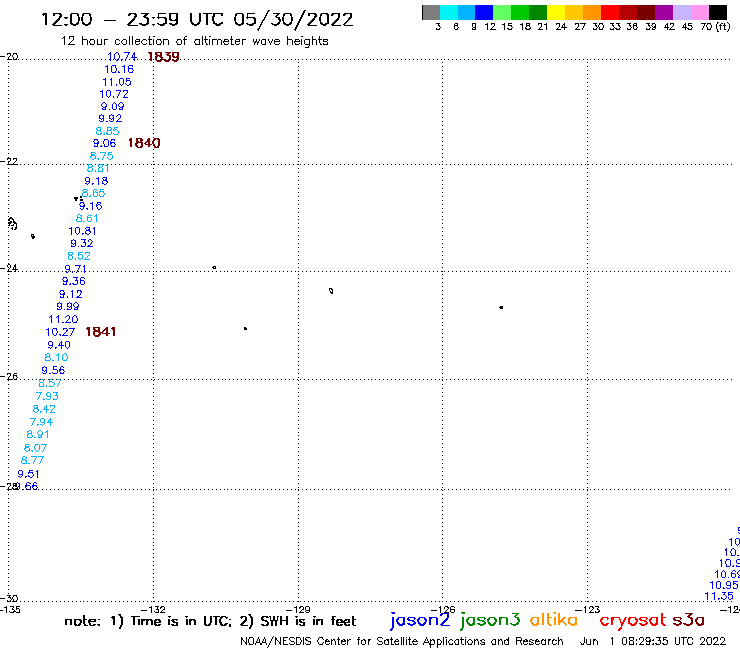Click the light green swatch in the legend
The height and width of the screenshot is (650, 740).
point(502,12)
